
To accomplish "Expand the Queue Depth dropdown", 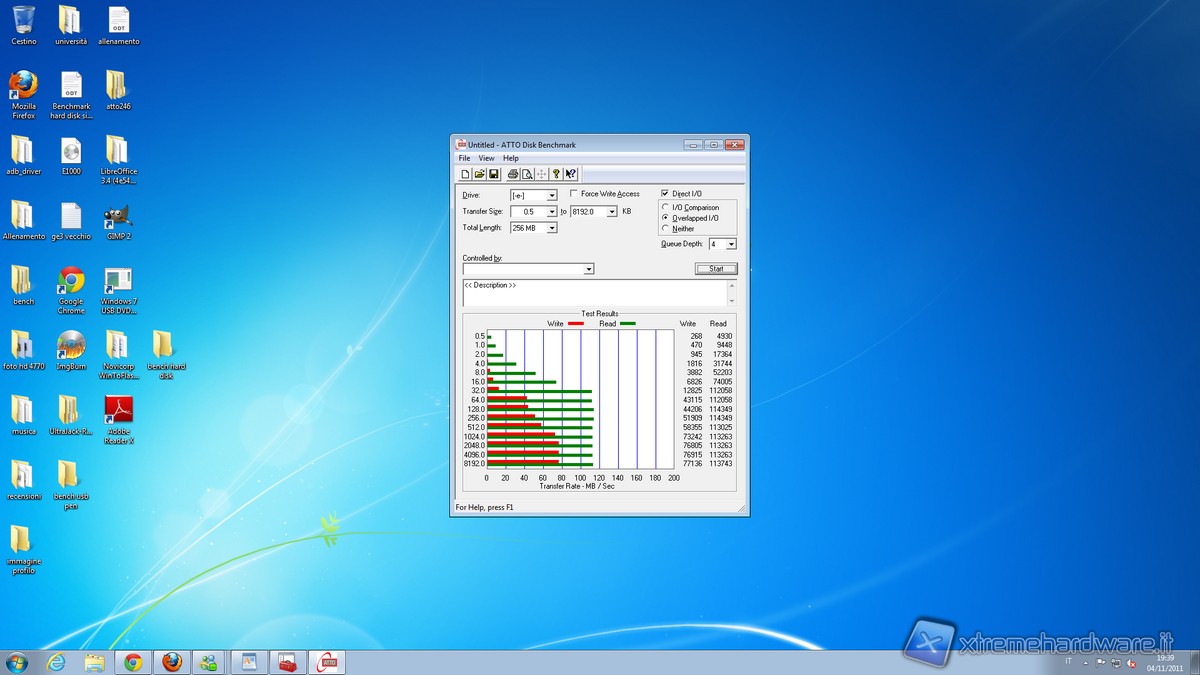I will pos(731,244).
